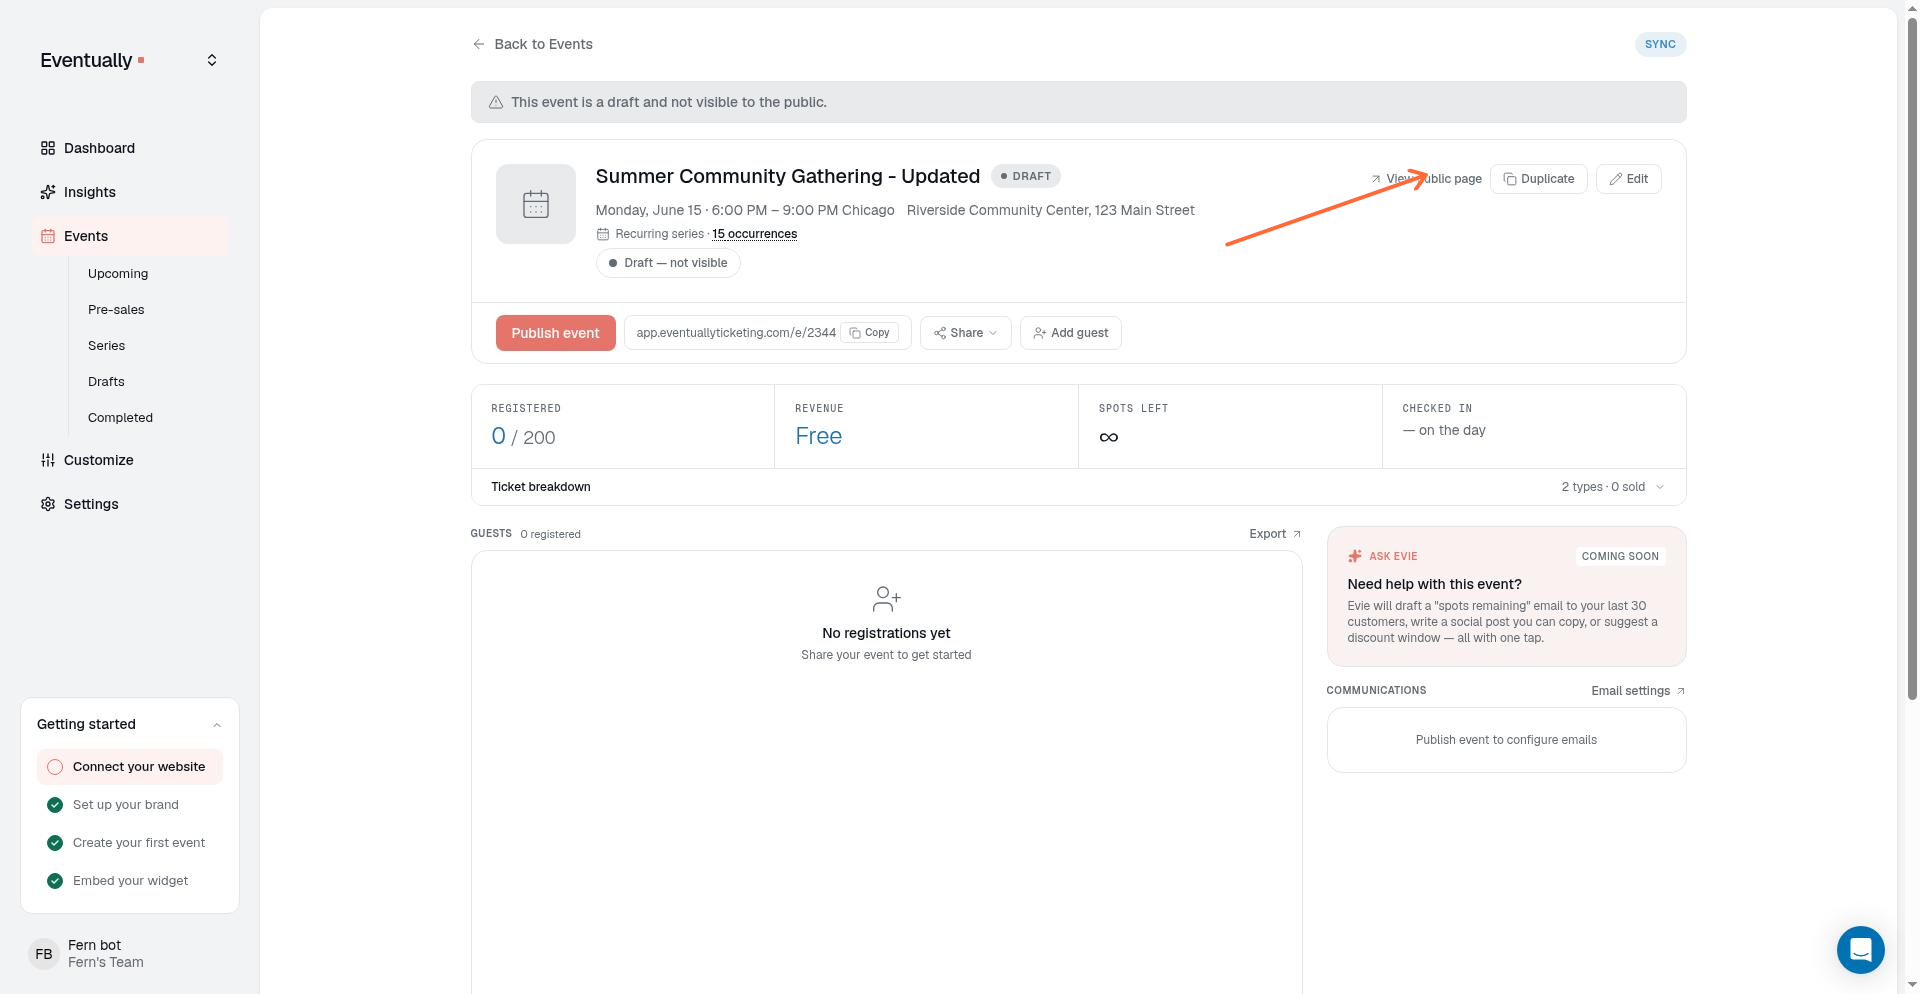Click Fern's Team account label
Screen dimensions: 1920x994
(x=106, y=963)
